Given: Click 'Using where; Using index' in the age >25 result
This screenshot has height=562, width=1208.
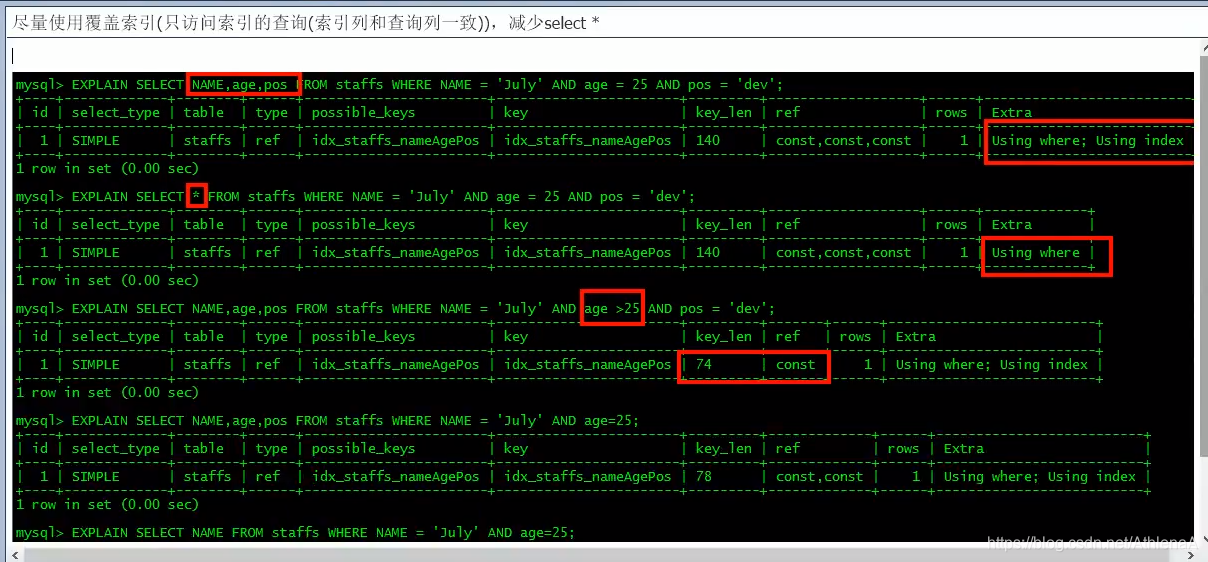Looking at the screenshot, I should click(992, 365).
